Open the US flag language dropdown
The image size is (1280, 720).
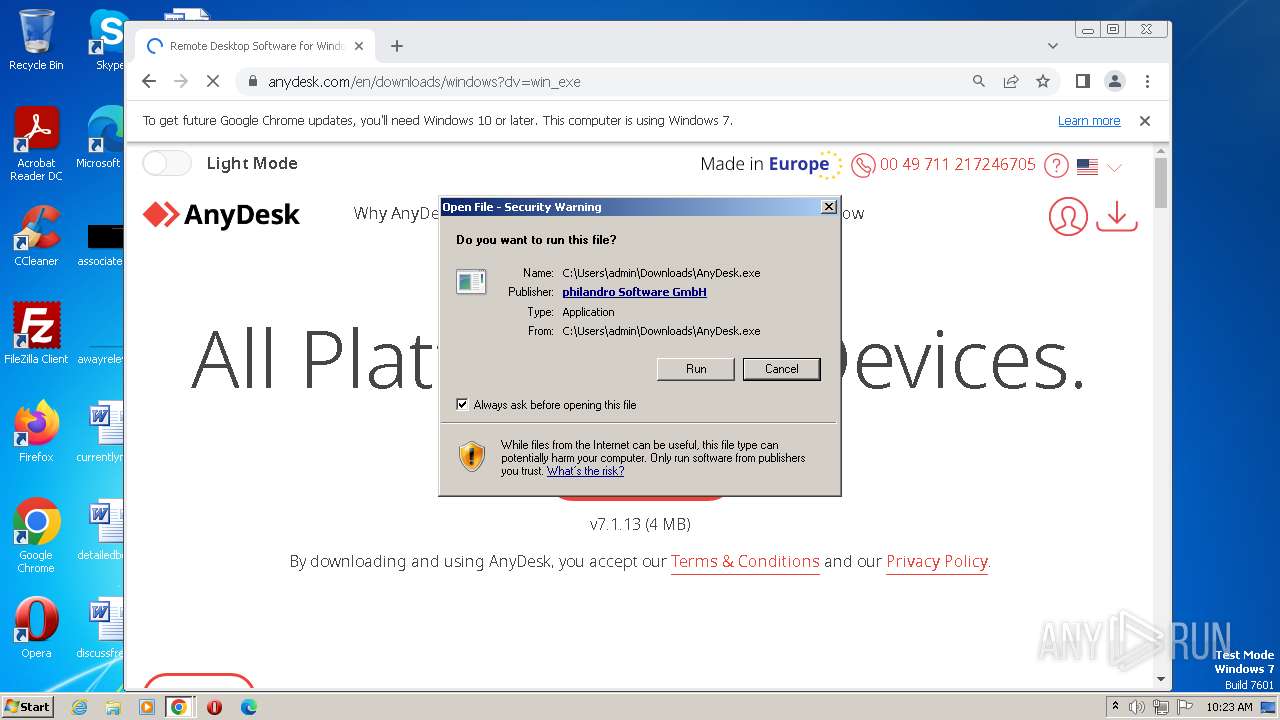(x=1099, y=167)
